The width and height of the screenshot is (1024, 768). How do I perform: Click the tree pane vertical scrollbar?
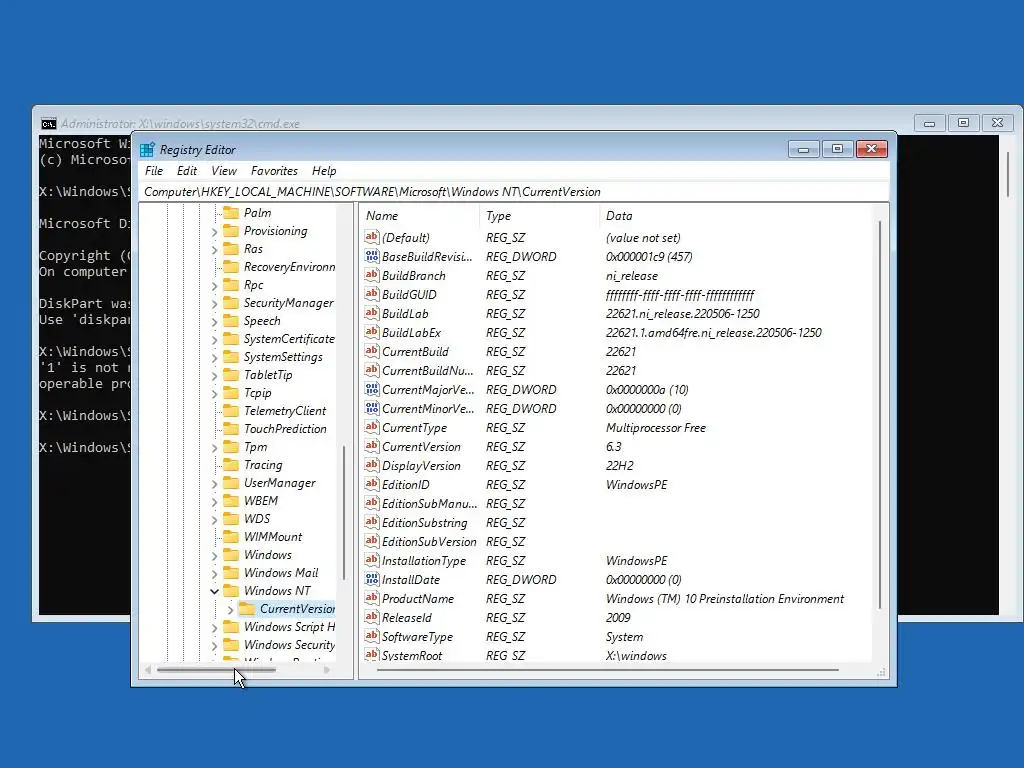(x=344, y=513)
